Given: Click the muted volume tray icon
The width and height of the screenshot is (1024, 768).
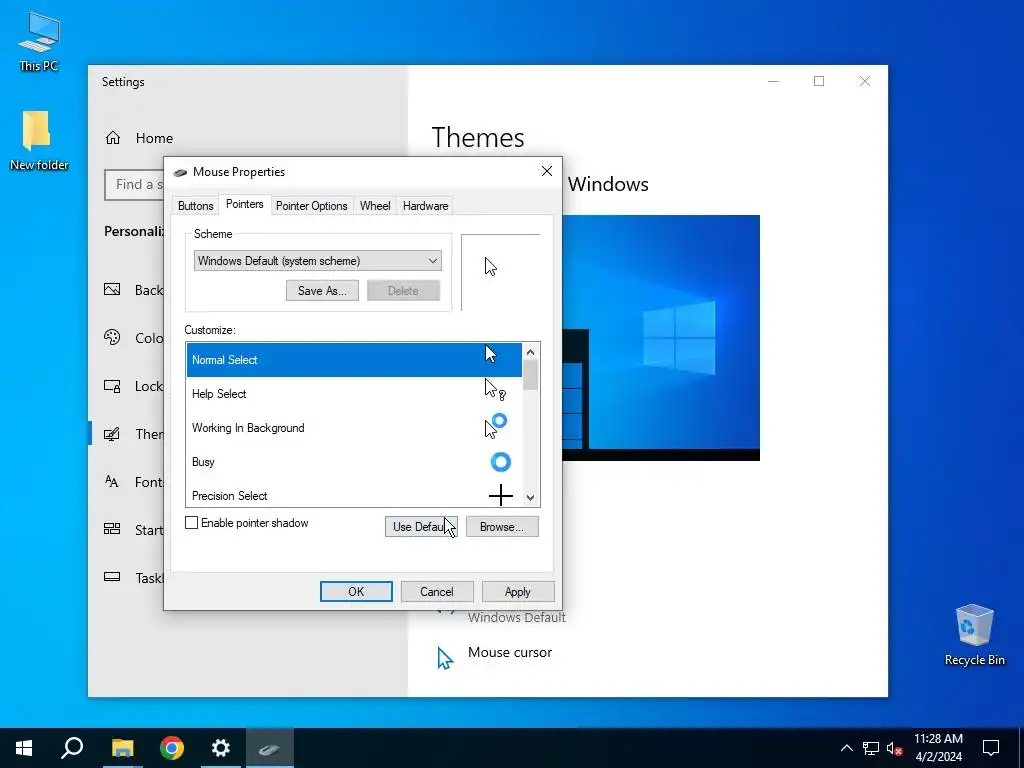Looking at the screenshot, I should [x=895, y=748].
